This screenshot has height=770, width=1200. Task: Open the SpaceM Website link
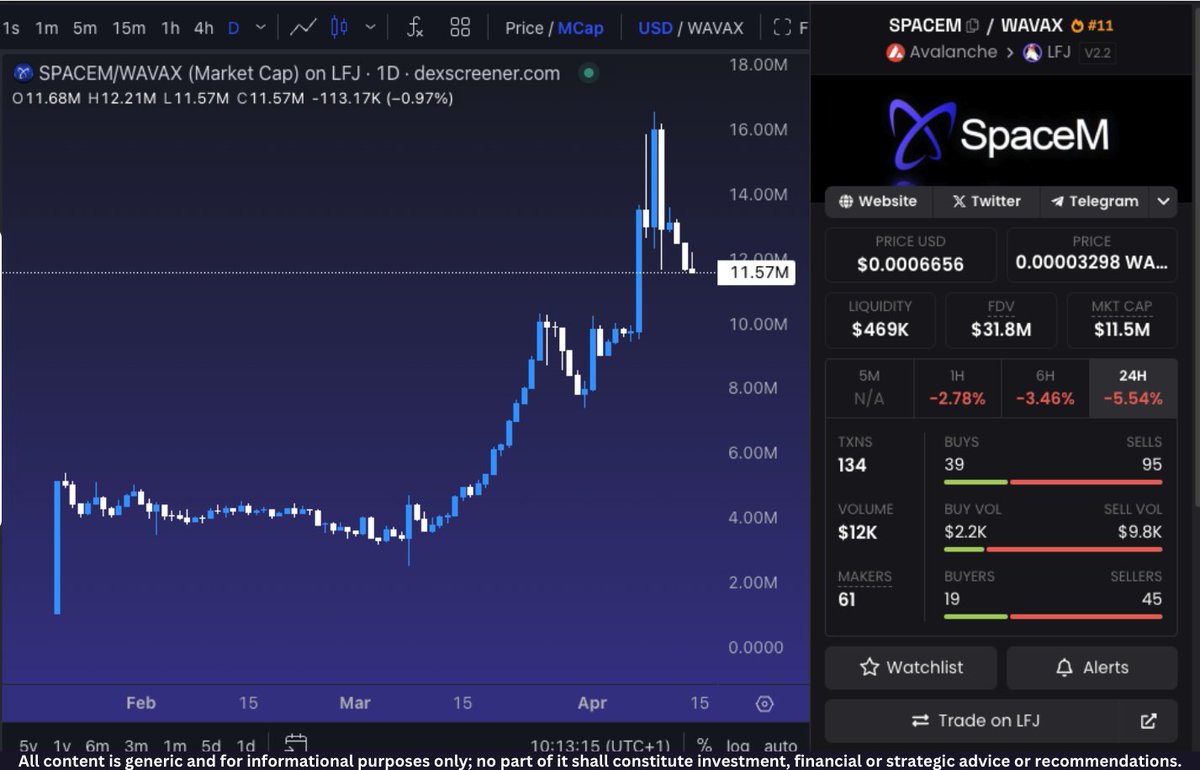pos(878,201)
